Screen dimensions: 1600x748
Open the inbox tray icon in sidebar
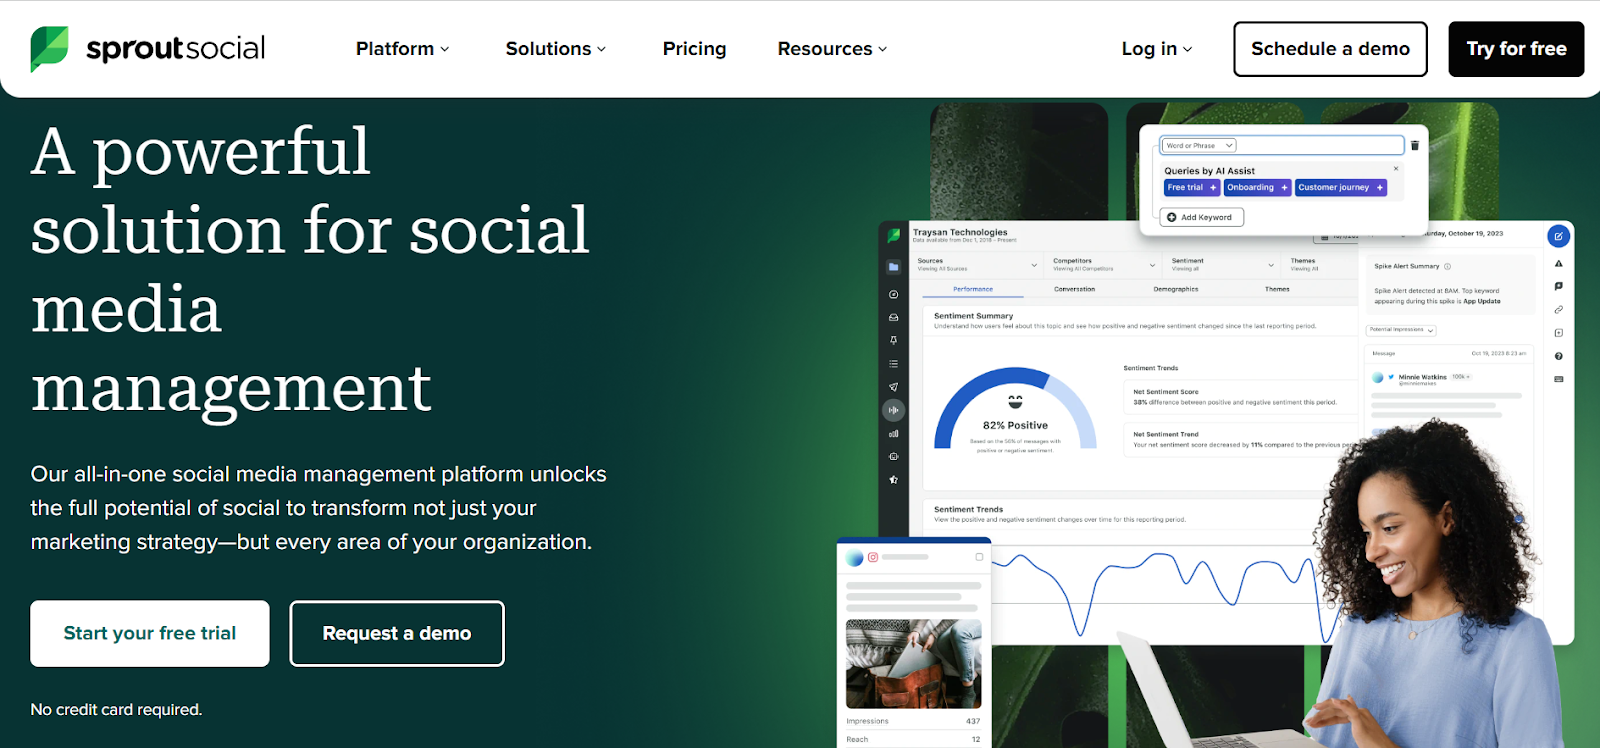(x=894, y=317)
